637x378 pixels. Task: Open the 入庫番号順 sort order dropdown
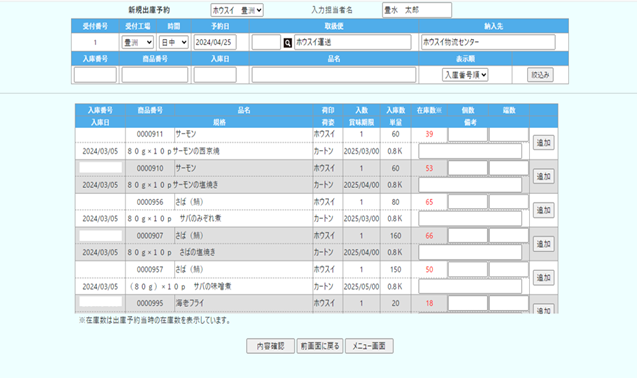(465, 75)
